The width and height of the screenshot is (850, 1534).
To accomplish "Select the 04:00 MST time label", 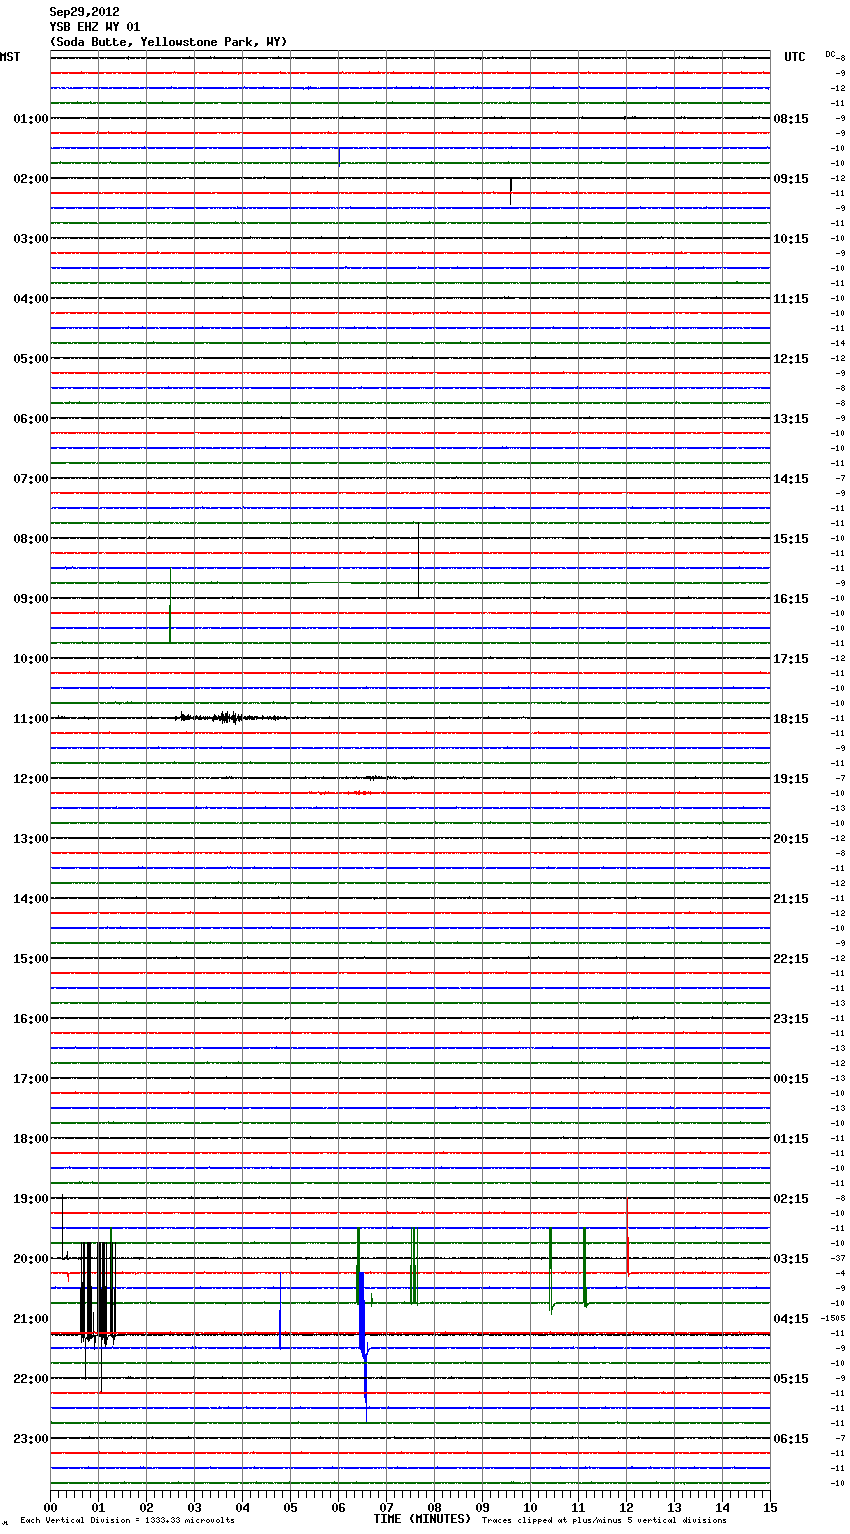I will (31, 299).
